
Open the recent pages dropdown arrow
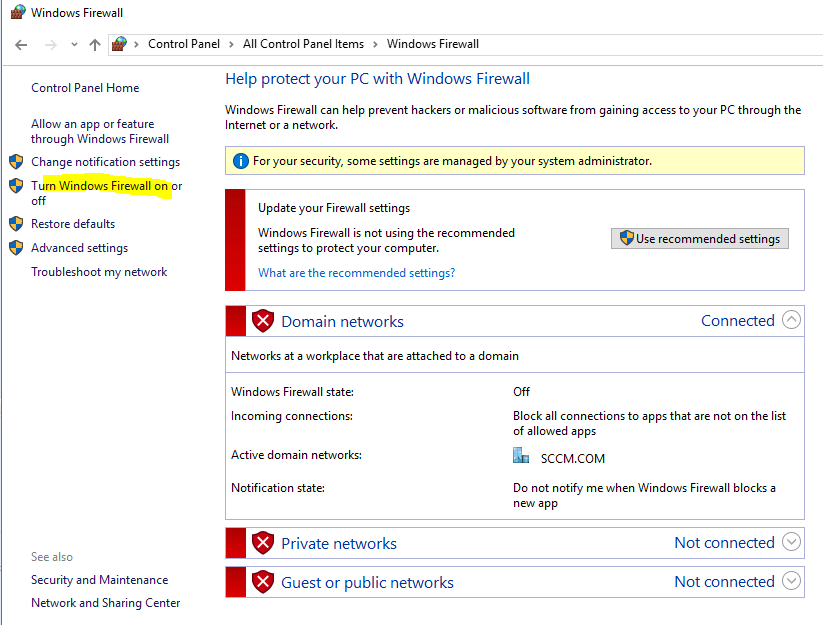73,44
